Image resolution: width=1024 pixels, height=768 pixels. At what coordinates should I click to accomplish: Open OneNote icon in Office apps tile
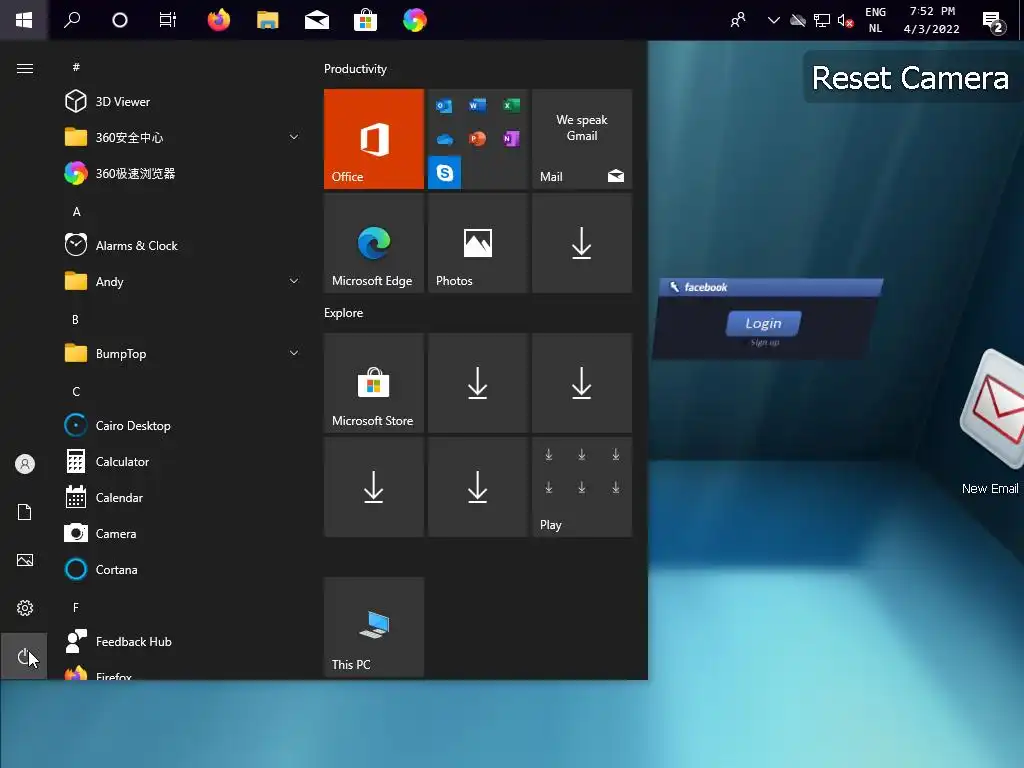tap(511, 139)
